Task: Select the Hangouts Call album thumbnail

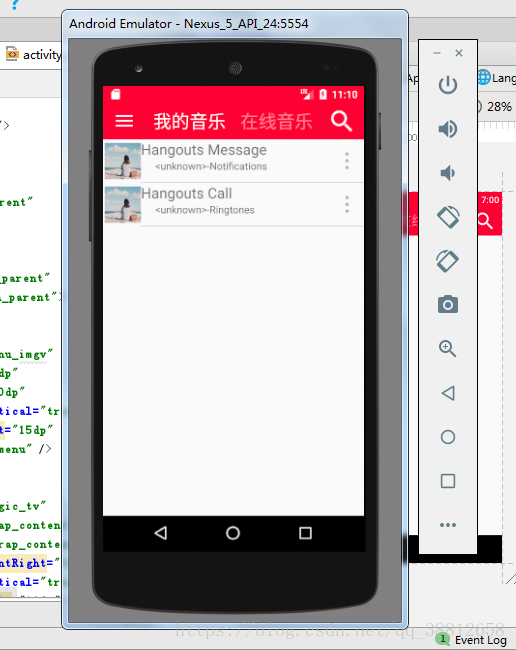Action: click(x=123, y=204)
